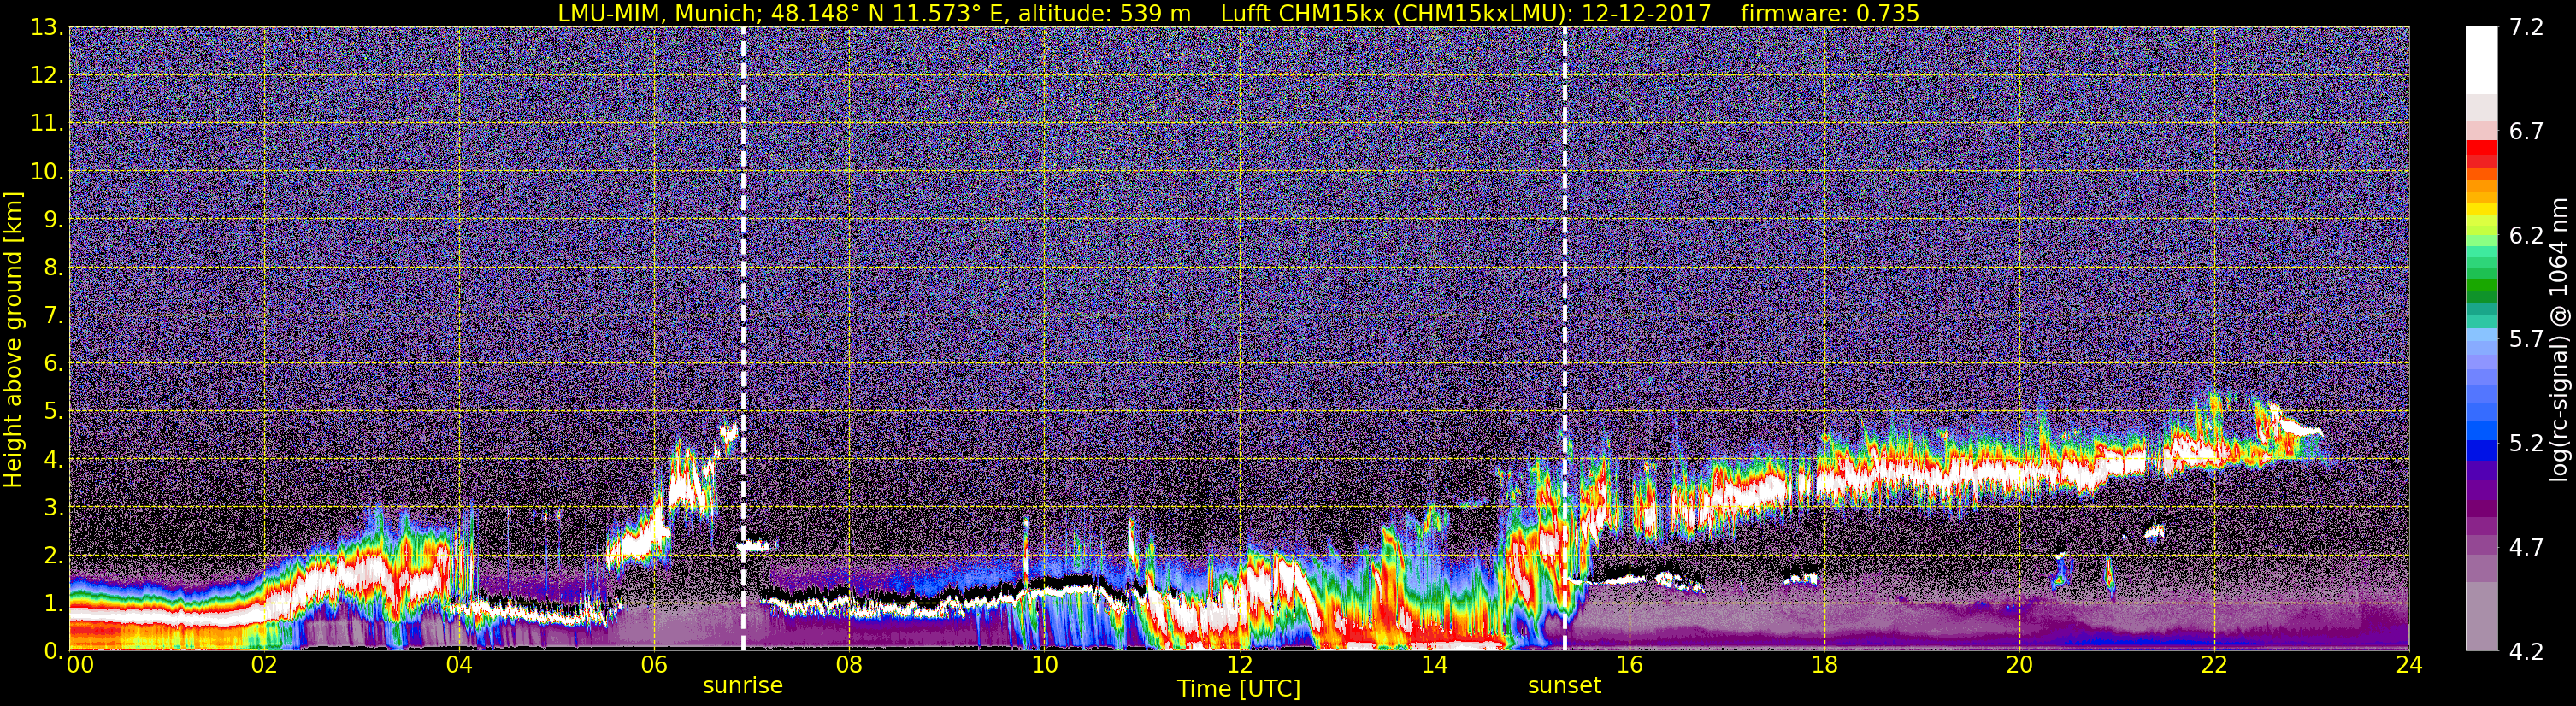
Task: Click the white dashed sunset marker line
Action: pyautogui.click(x=1564, y=339)
